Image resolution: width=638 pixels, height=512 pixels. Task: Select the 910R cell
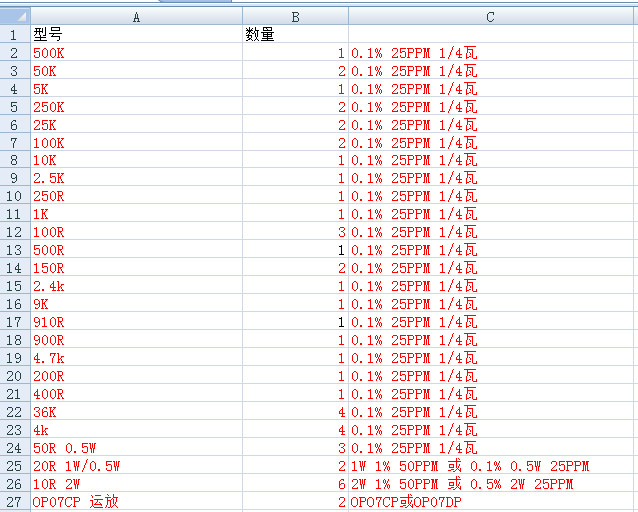[136, 322]
